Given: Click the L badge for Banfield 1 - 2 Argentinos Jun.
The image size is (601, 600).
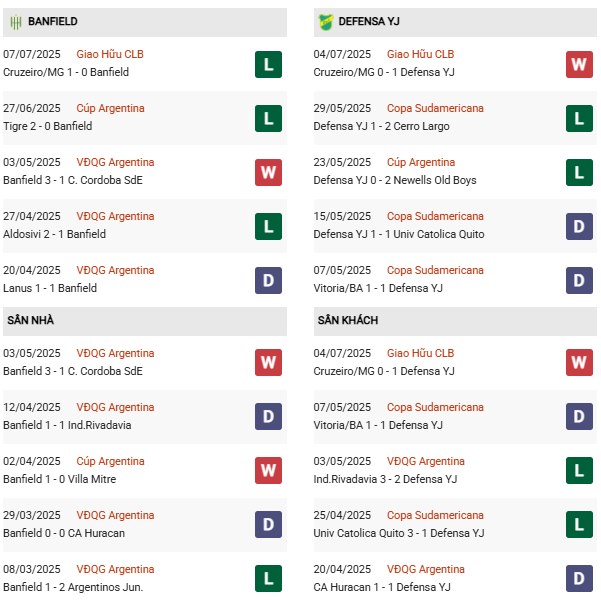Looking at the screenshot, I should tap(268, 579).
